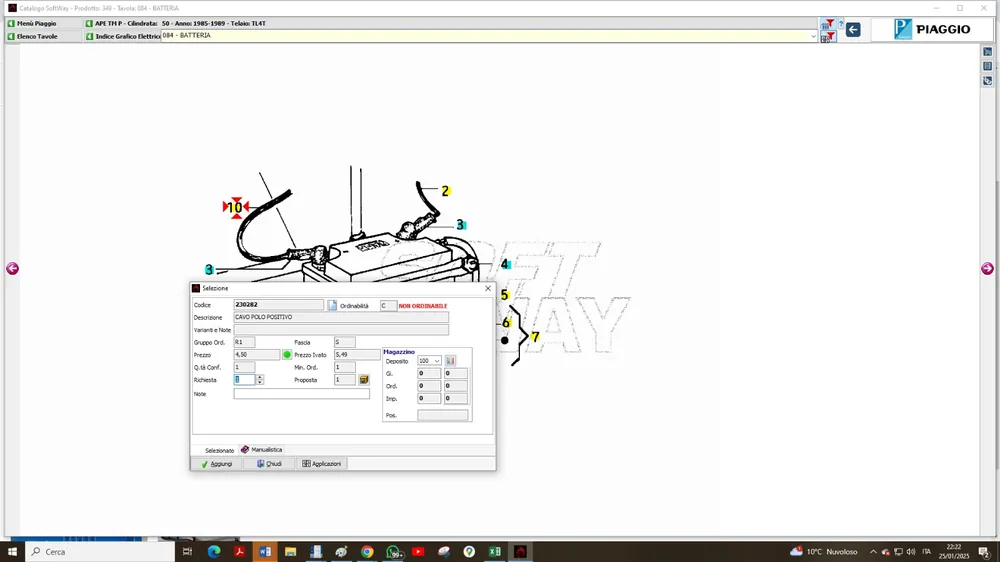The image size is (1000, 562).
Task: Click the Richiesta quantity input
Action: click(x=244, y=380)
